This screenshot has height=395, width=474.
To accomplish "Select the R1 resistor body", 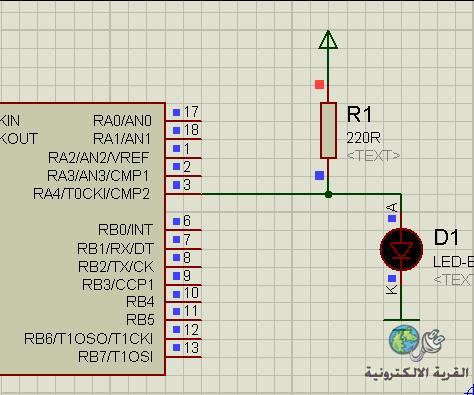I will [x=328, y=130].
